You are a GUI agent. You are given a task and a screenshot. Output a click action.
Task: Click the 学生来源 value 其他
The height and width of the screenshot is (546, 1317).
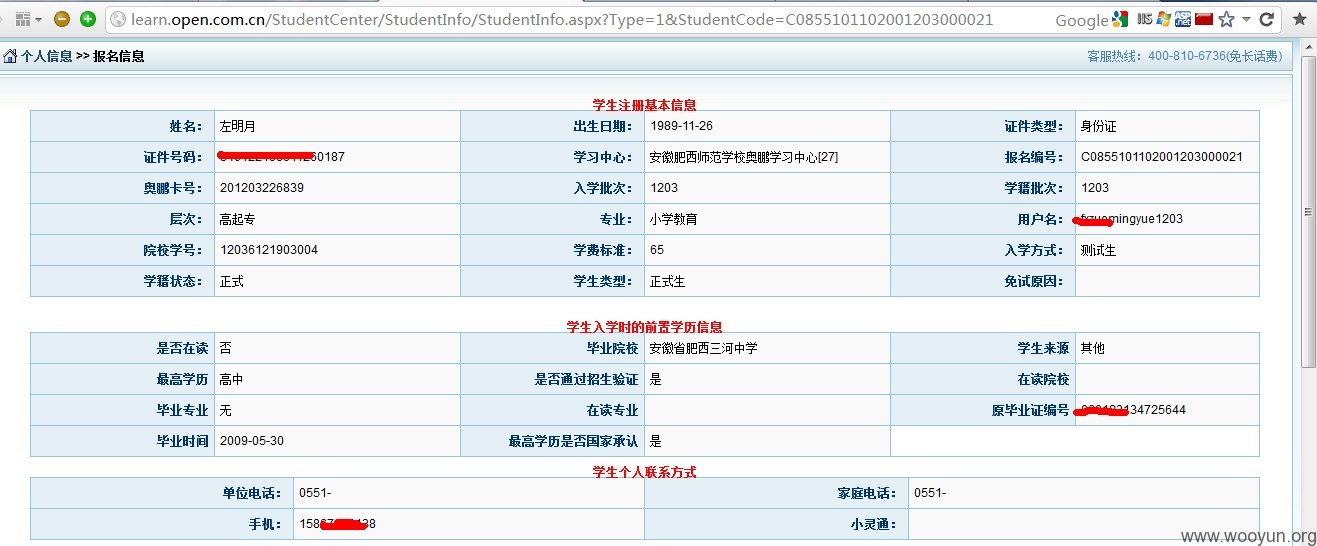click(x=1092, y=348)
